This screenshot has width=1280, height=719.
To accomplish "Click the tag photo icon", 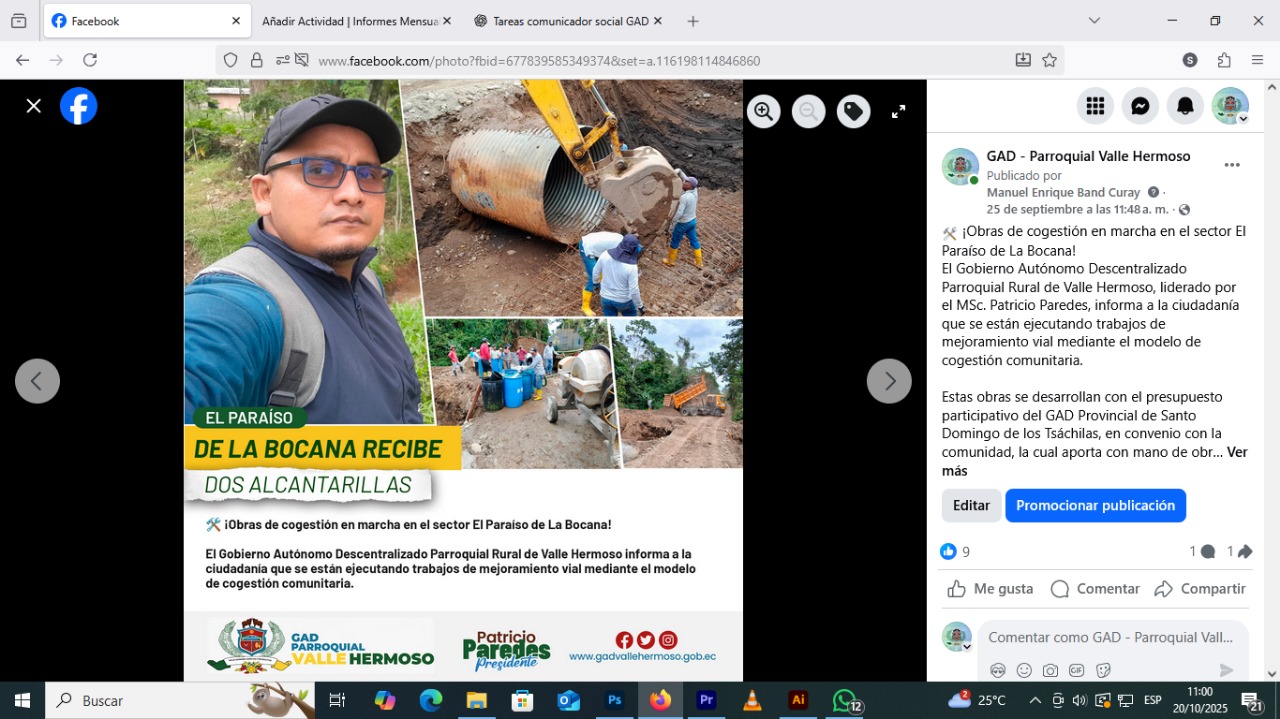I will 853,112.
